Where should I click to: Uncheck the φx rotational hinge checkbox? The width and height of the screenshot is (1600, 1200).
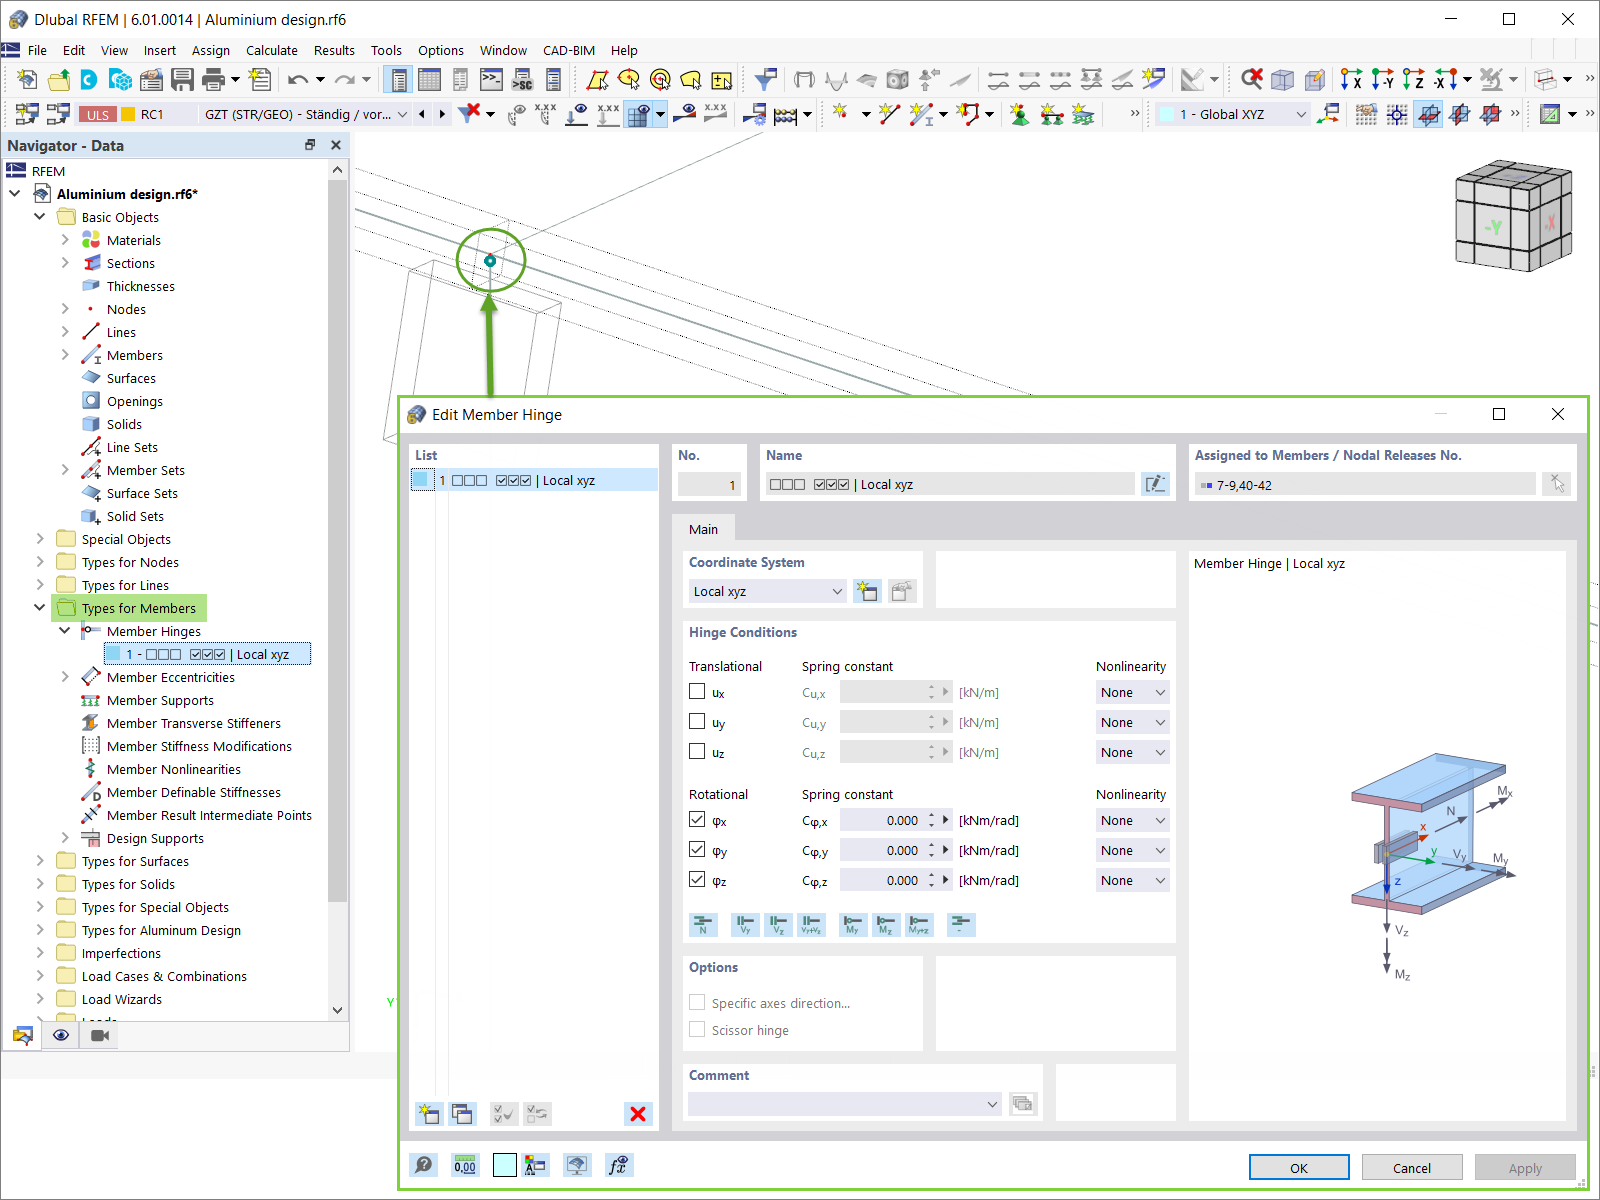[697, 819]
